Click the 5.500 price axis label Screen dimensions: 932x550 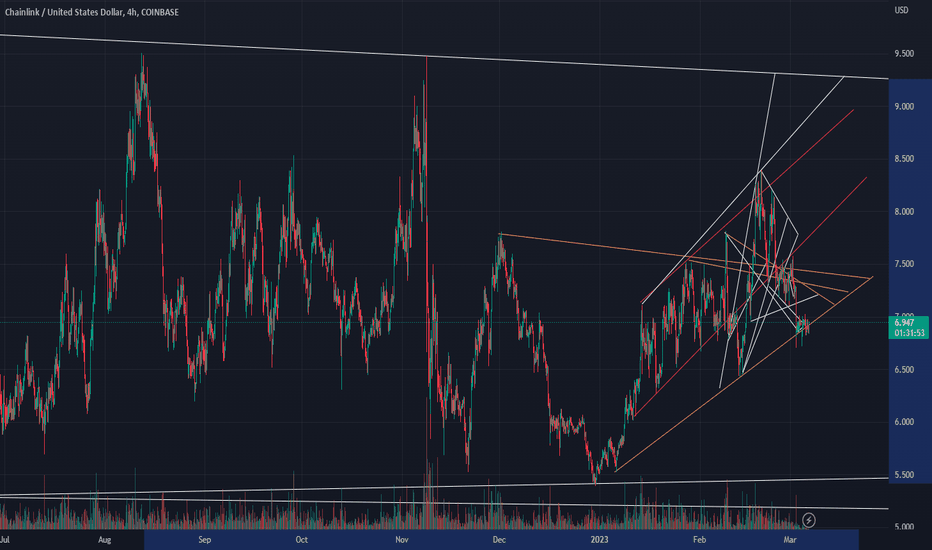904,475
